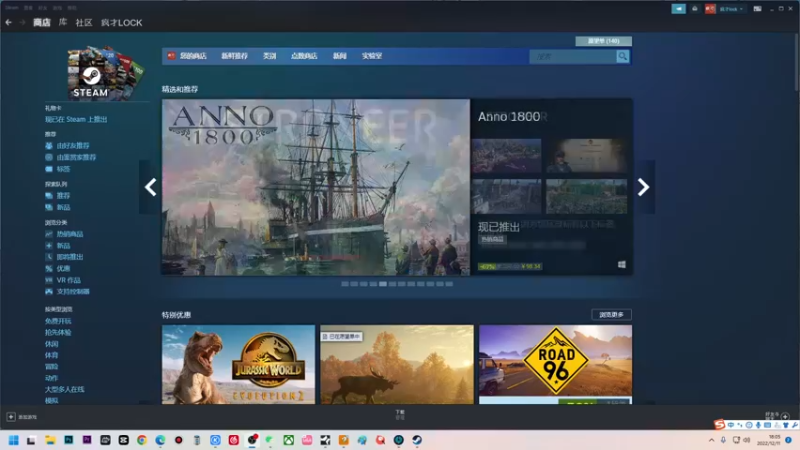Go back with the left arrow
Viewport: 800px width, 450px height.
(8, 22)
